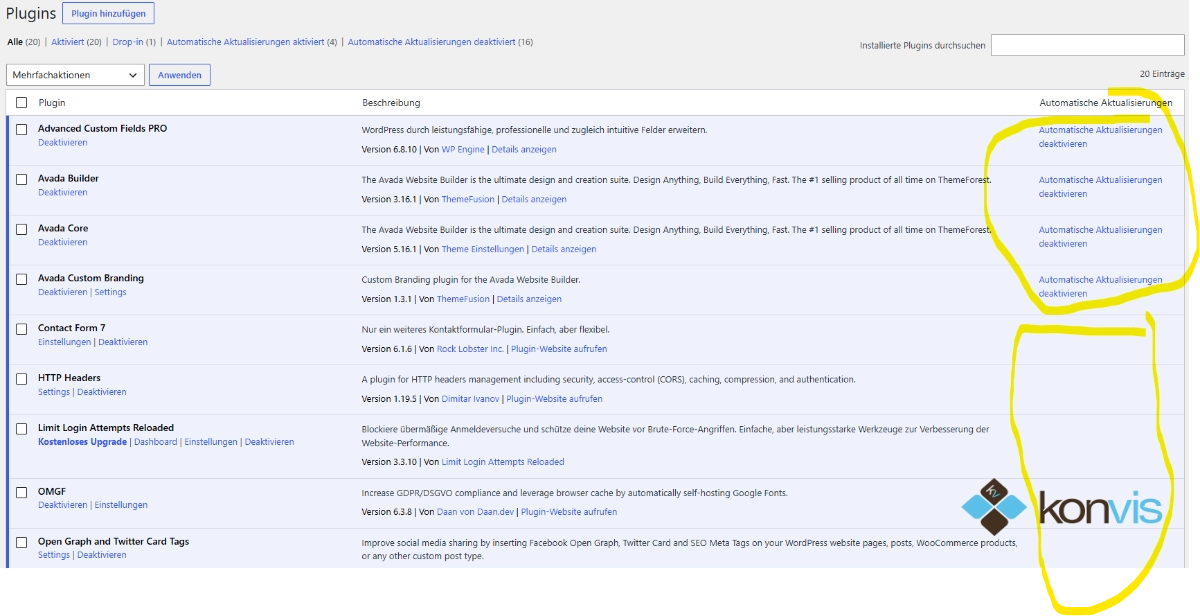Deactivate the Avada Builder plugin

pyautogui.click(x=63, y=192)
